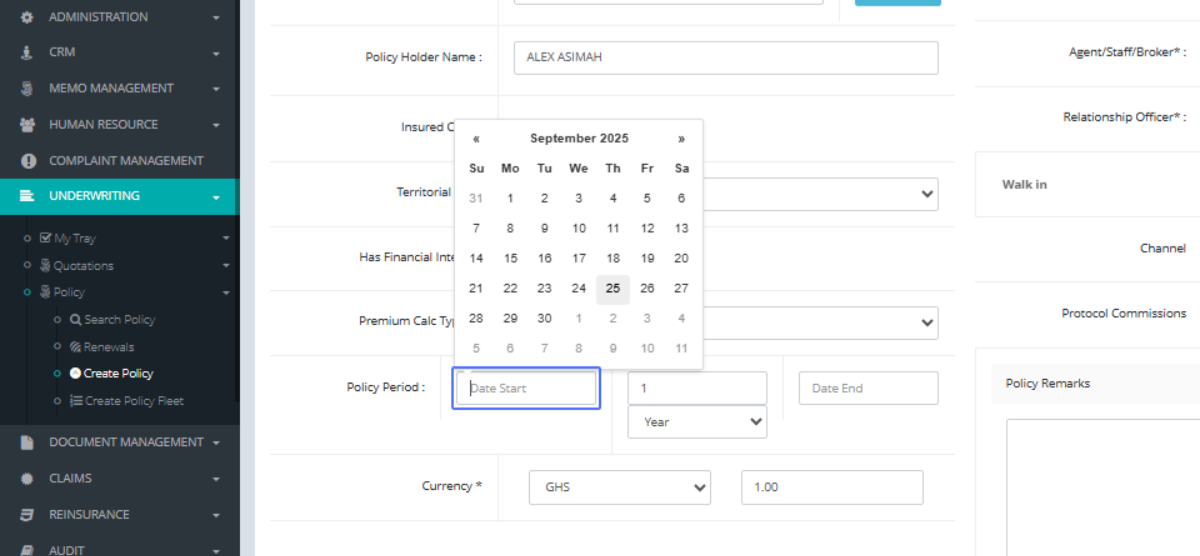Select September 25 in the date picker
The width and height of the screenshot is (1200, 556).
point(613,289)
